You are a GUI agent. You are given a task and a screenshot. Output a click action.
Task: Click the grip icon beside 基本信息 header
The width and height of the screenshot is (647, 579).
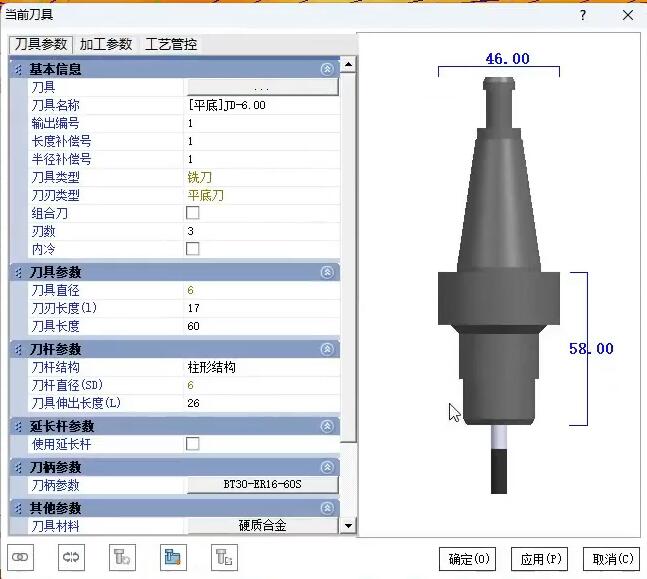point(17,70)
